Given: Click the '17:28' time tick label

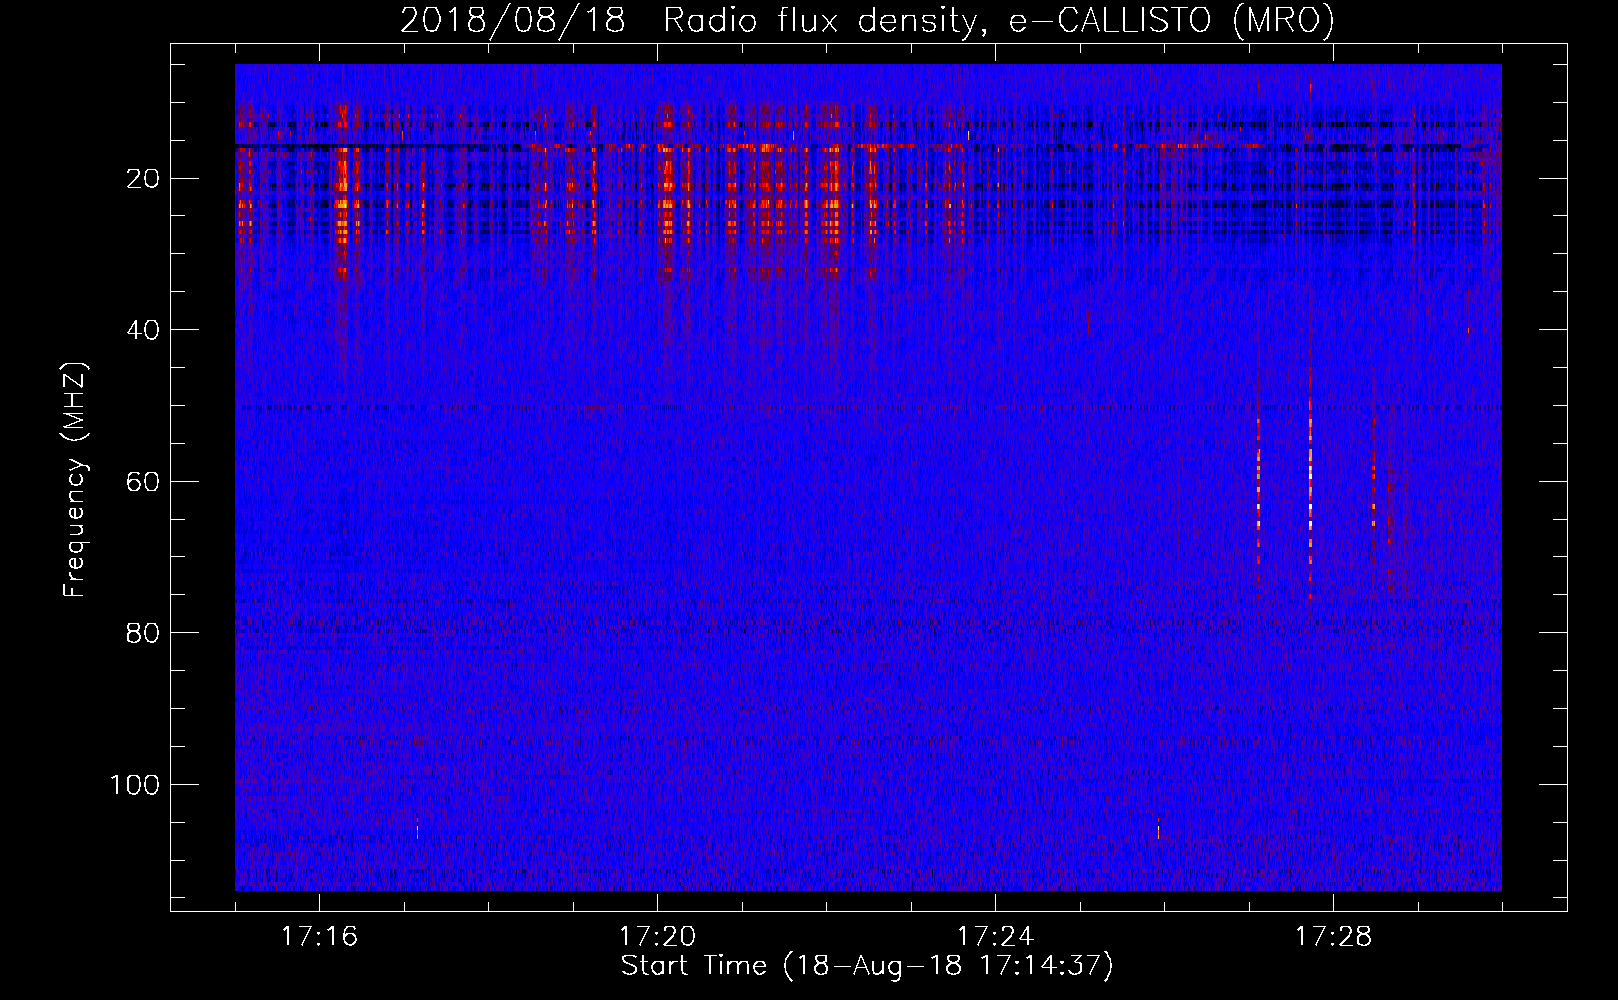Looking at the screenshot, I should 1333,937.
